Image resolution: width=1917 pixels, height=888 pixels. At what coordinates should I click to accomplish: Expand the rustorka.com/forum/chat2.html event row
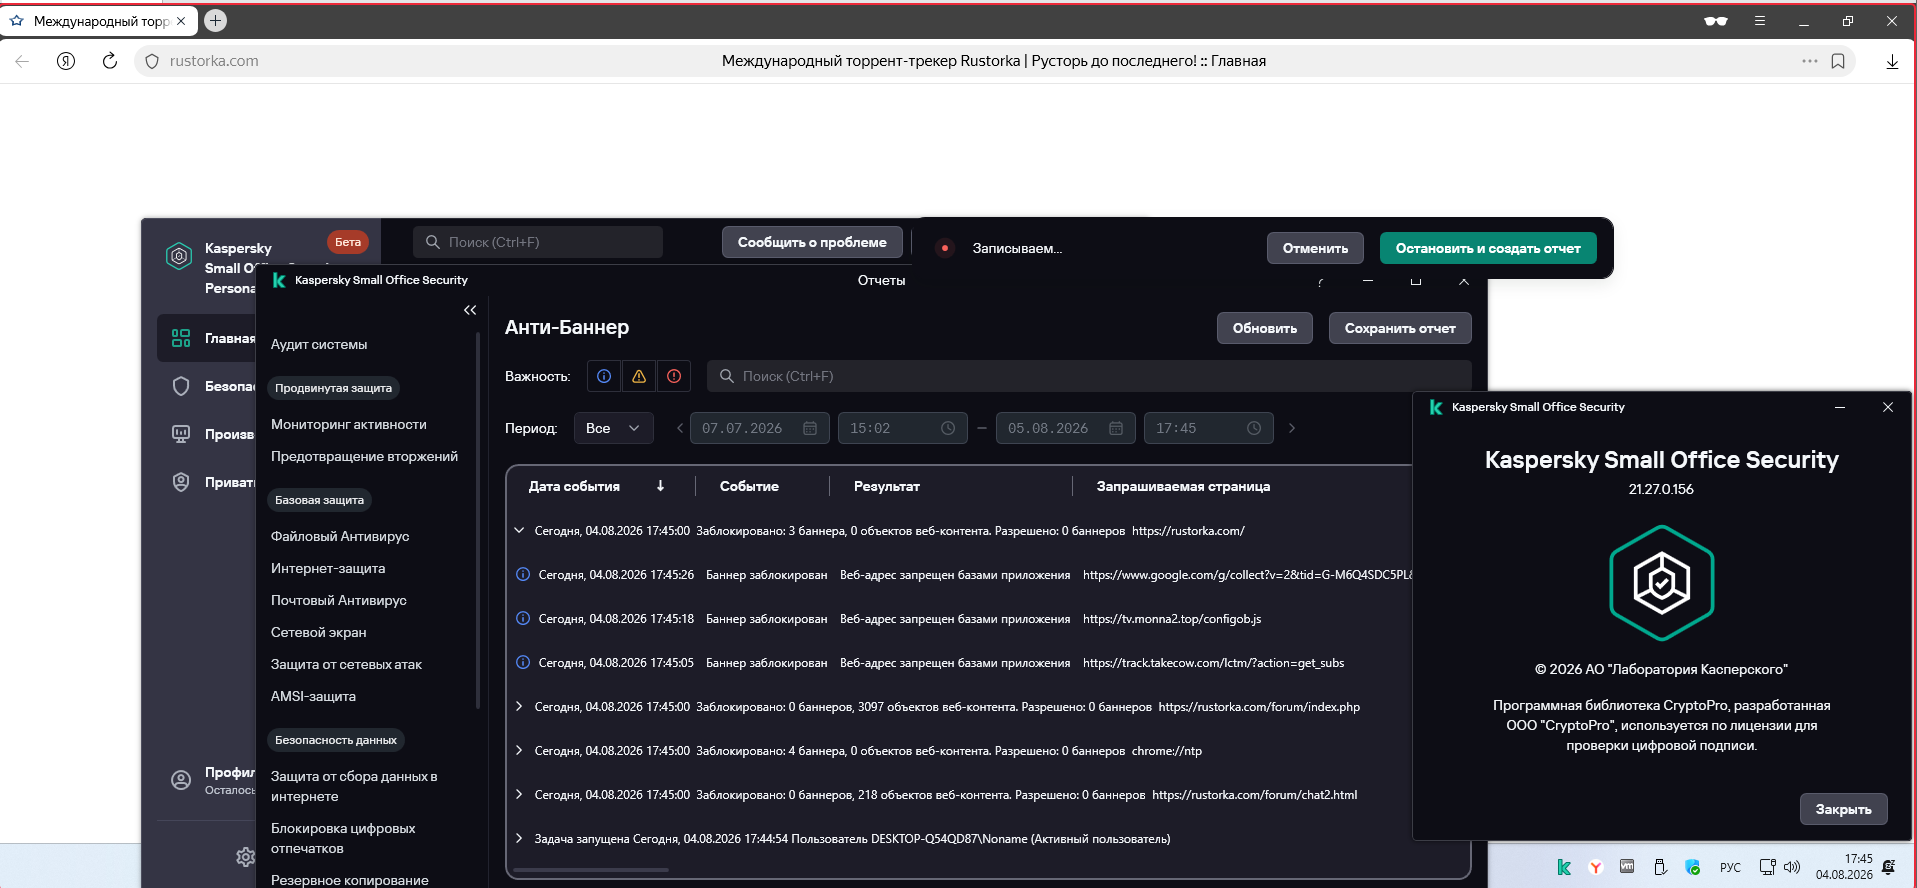(x=519, y=794)
